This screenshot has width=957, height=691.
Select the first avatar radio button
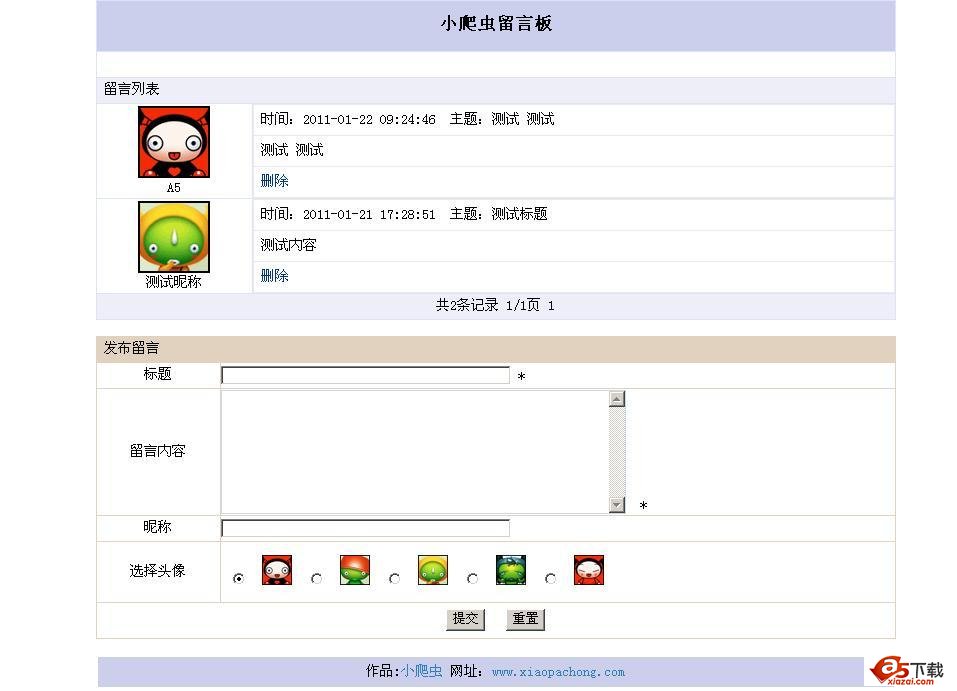point(238,577)
